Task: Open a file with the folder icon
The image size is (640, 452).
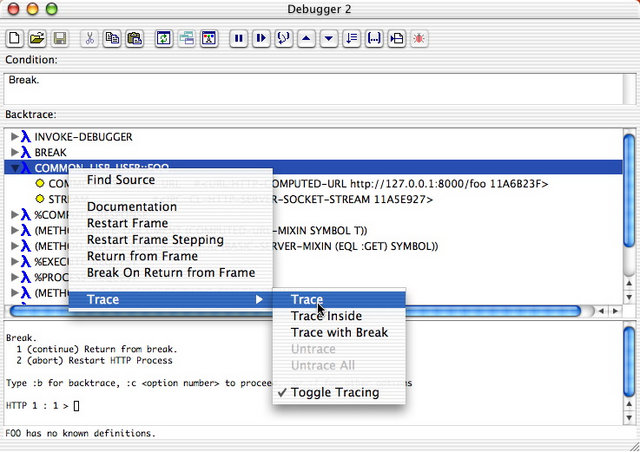Action: (37, 39)
